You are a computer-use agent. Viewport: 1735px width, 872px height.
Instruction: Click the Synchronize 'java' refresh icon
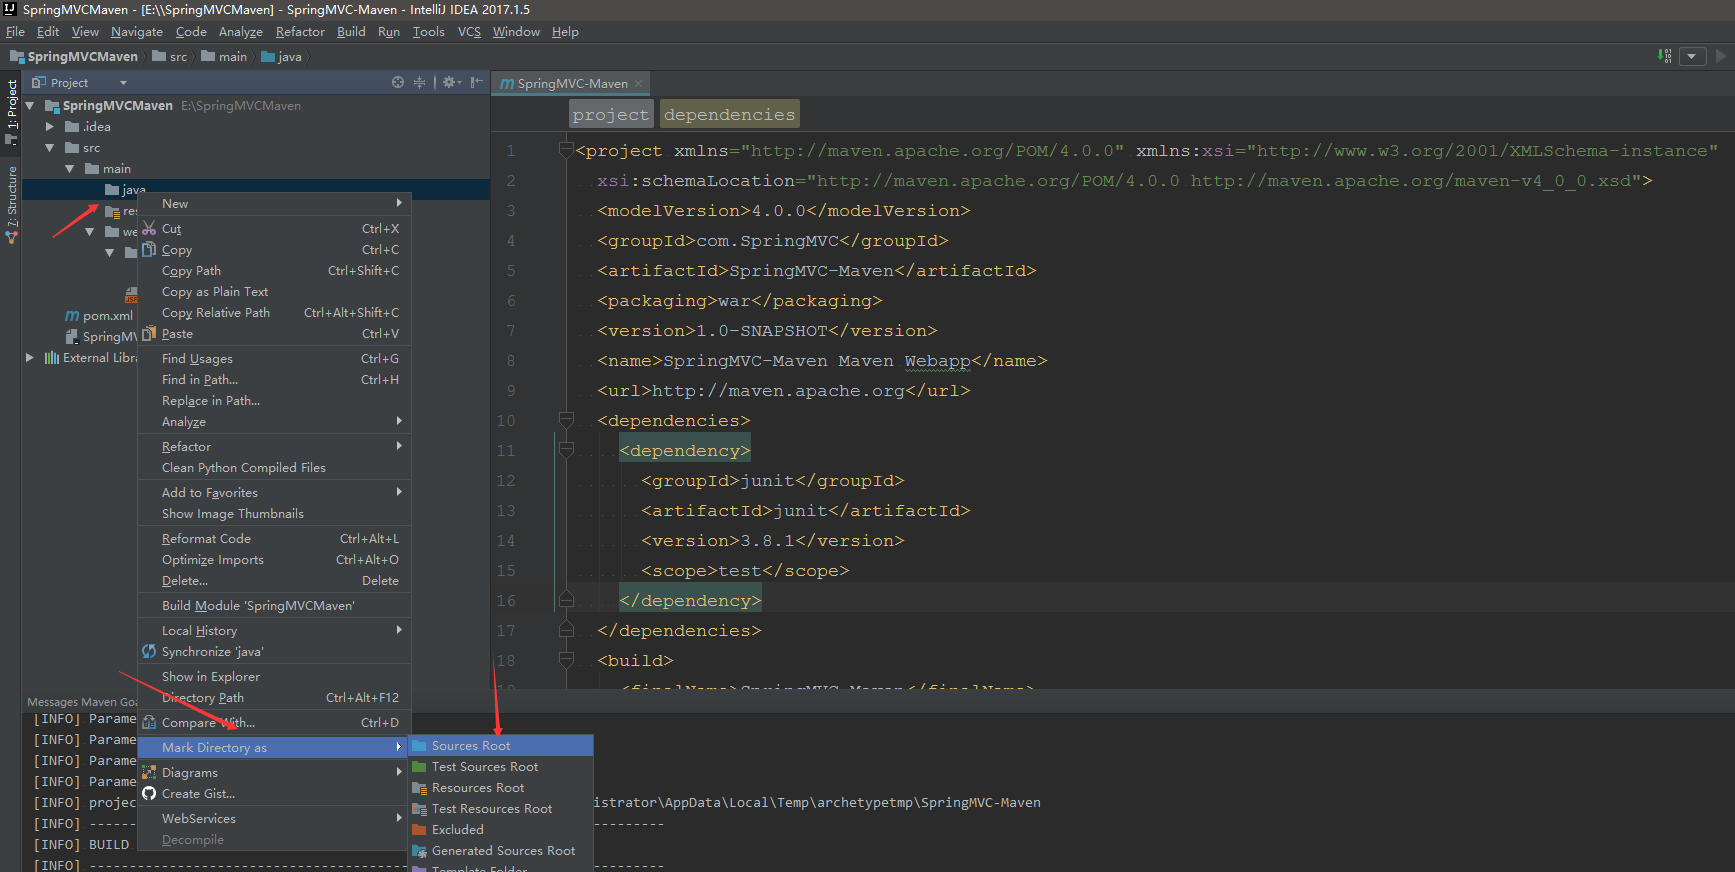[149, 651]
